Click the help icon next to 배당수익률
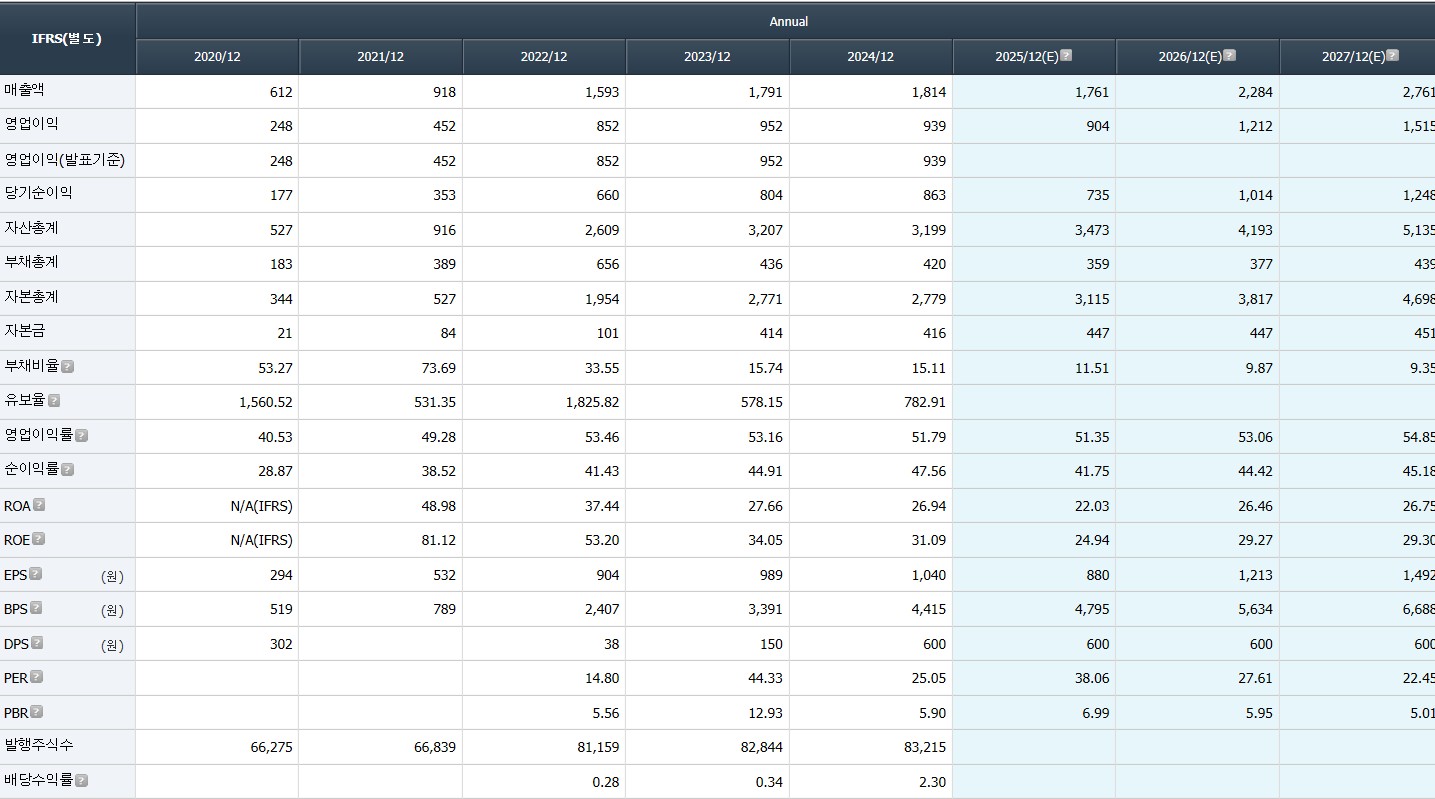 [x=81, y=780]
